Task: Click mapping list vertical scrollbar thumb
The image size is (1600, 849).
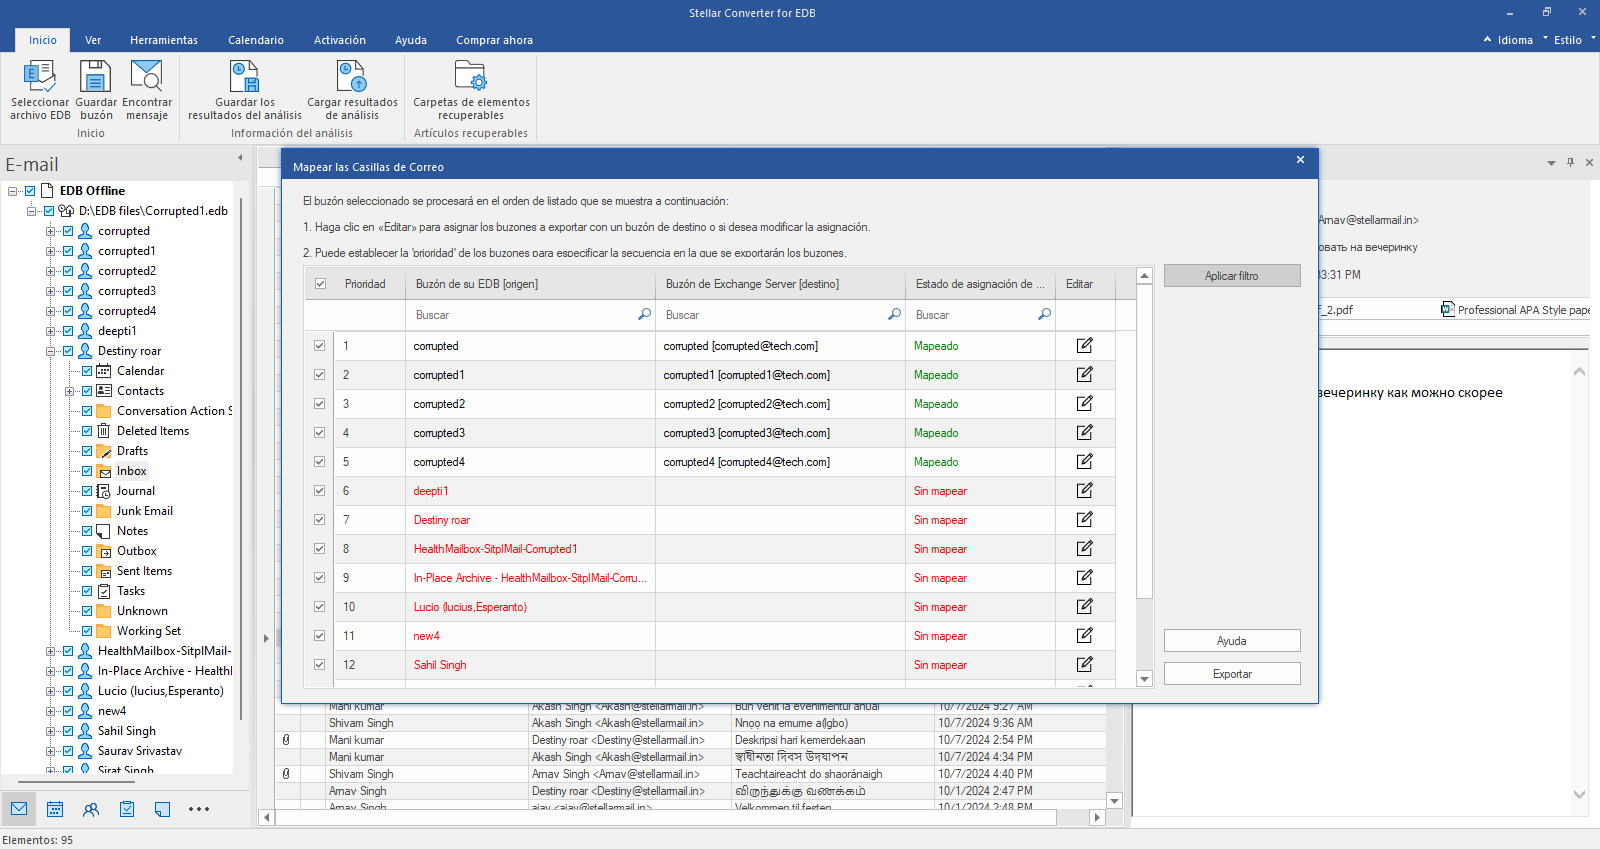Action: [x=1145, y=442]
